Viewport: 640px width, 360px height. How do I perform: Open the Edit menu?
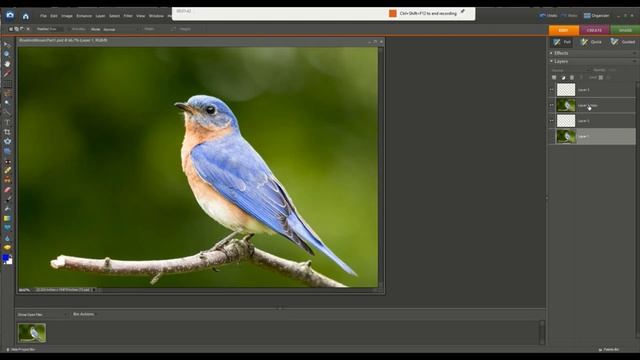coord(54,16)
